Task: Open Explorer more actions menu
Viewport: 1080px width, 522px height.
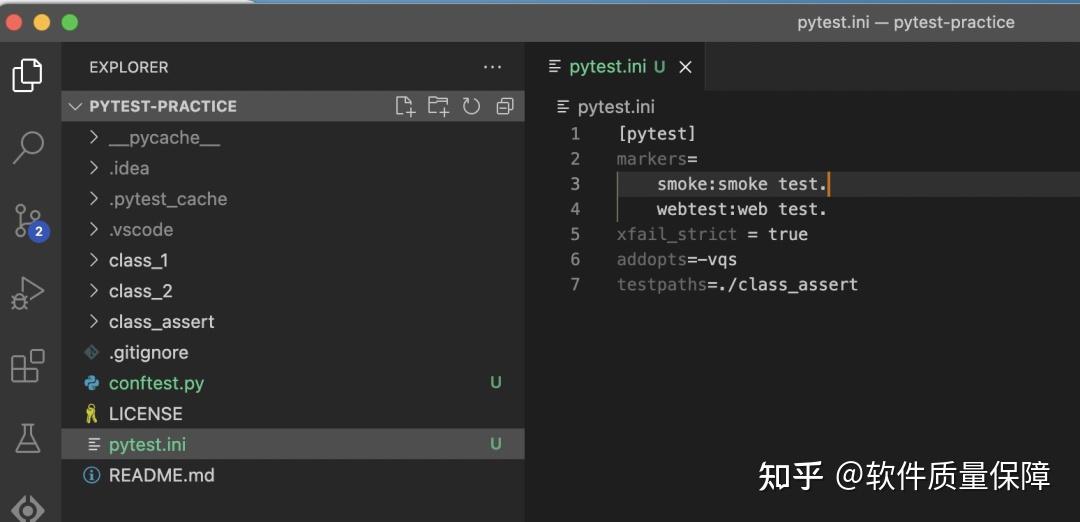Action: (x=492, y=67)
